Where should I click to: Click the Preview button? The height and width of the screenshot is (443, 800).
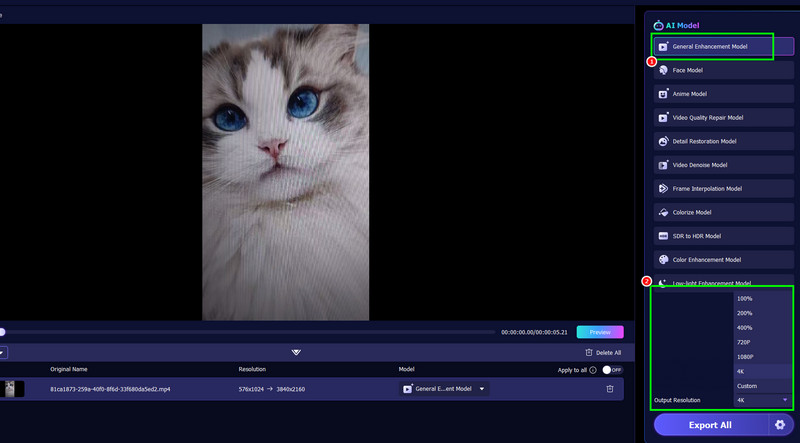coord(600,332)
